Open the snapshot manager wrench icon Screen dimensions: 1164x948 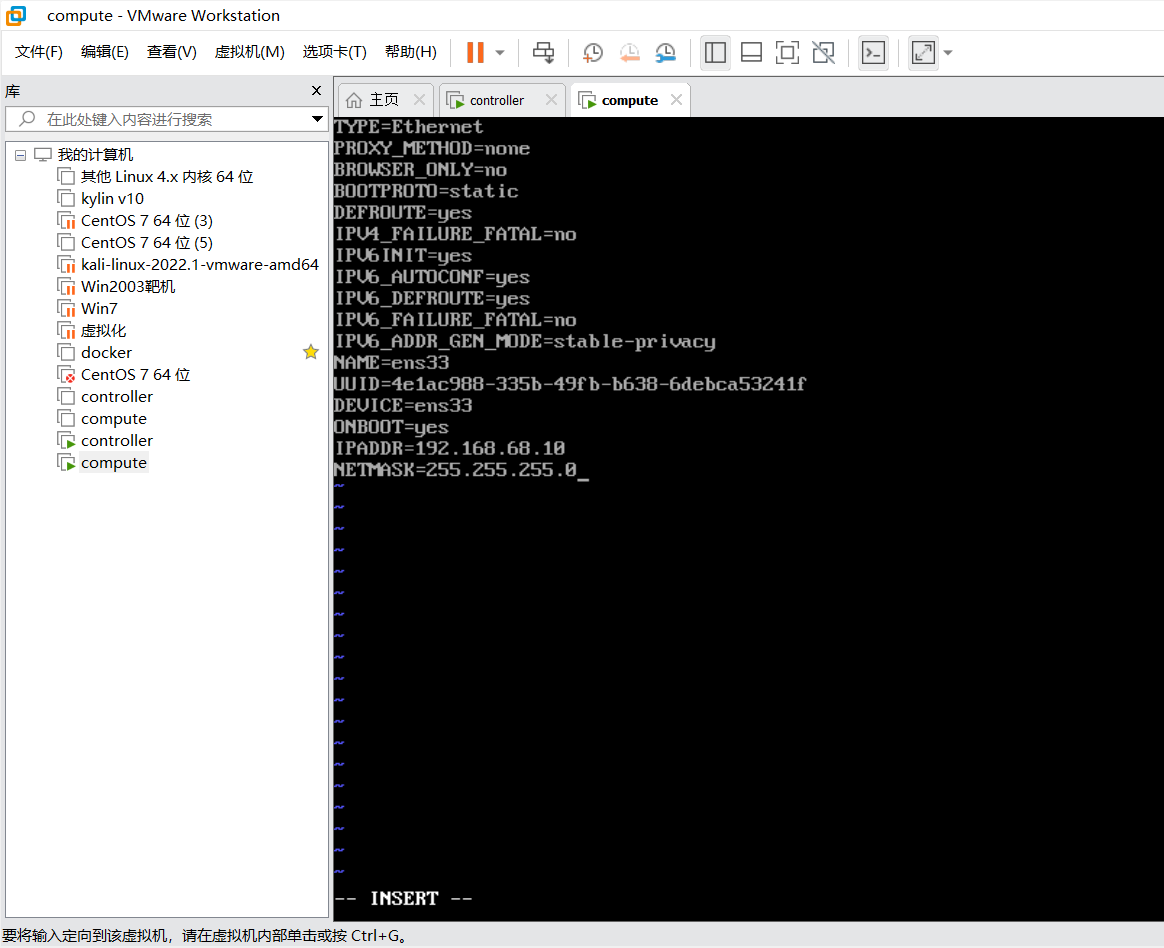(x=665, y=52)
